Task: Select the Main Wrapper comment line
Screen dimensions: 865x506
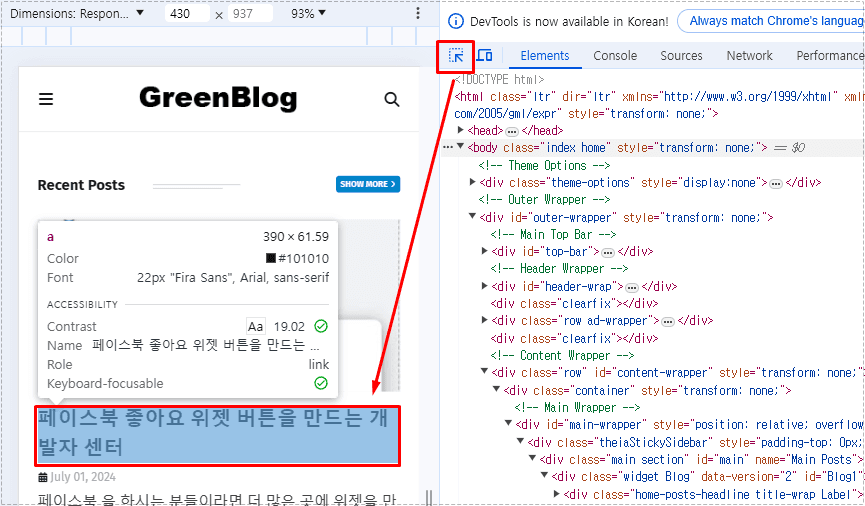Action: tap(578, 407)
